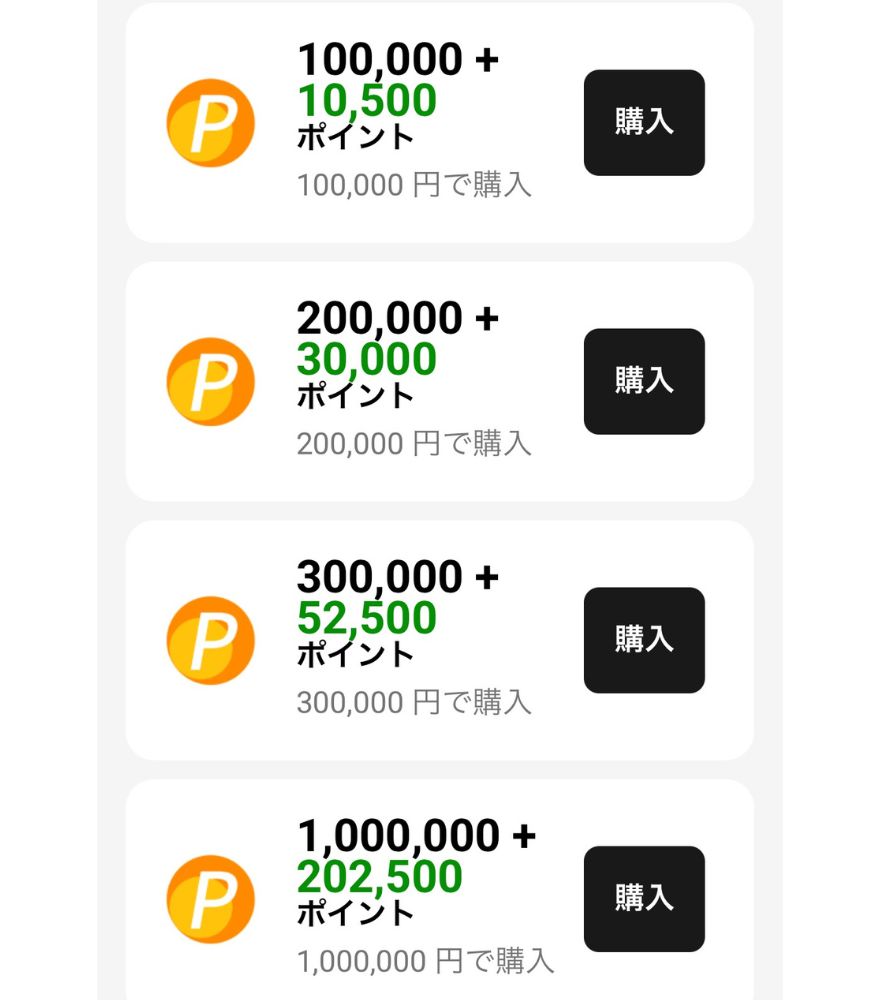Click the P coin icon for 200,000 points
Image resolution: width=880 pixels, height=1000 pixels.
coord(210,382)
